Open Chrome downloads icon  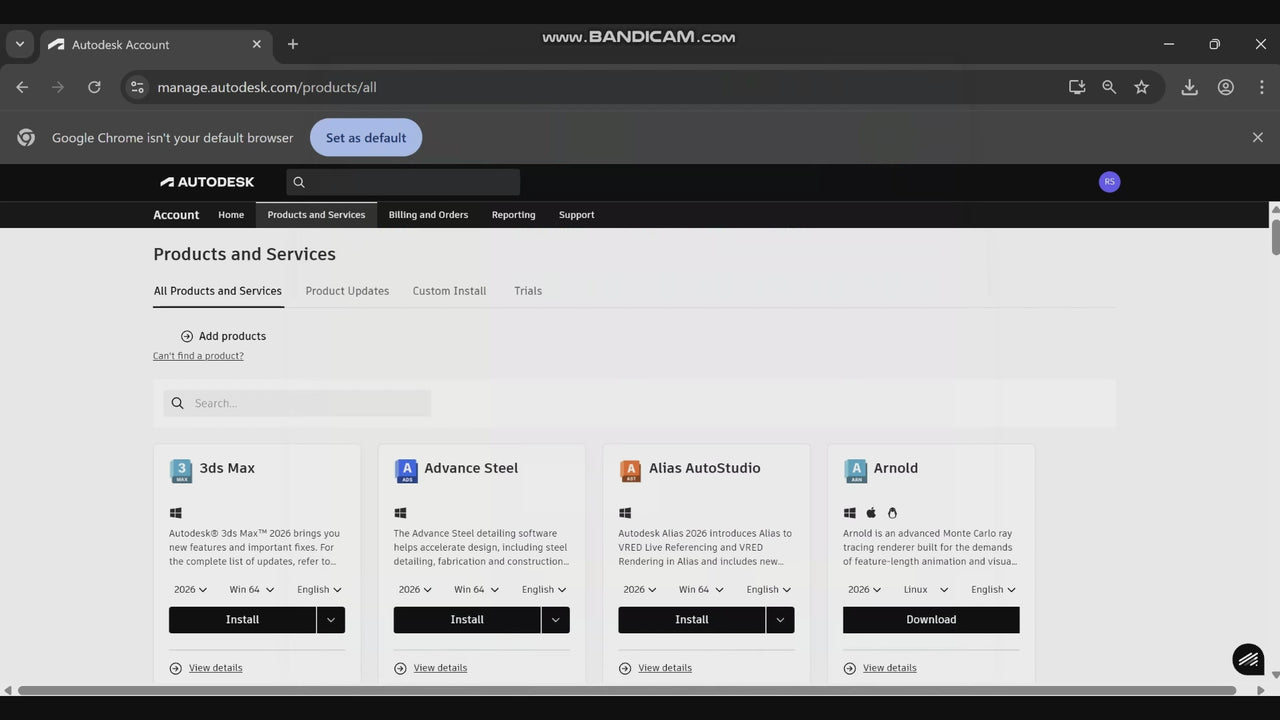point(1189,87)
